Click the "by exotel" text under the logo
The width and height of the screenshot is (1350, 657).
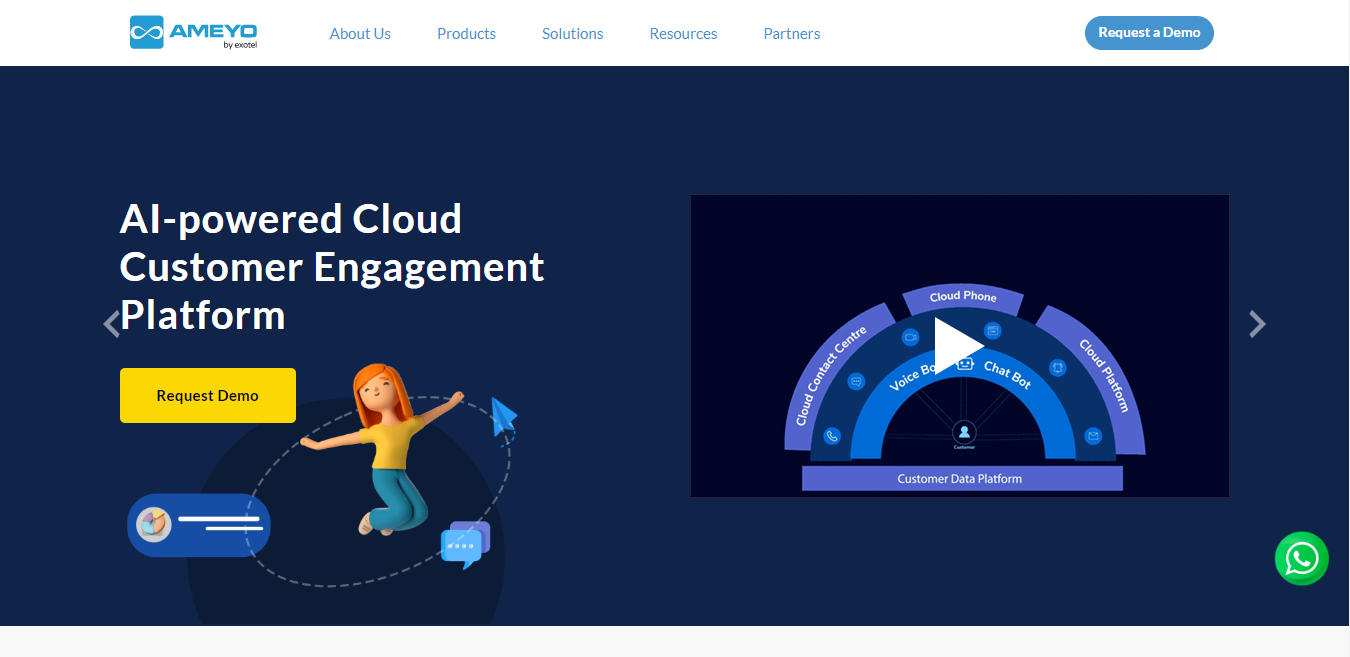(x=240, y=44)
